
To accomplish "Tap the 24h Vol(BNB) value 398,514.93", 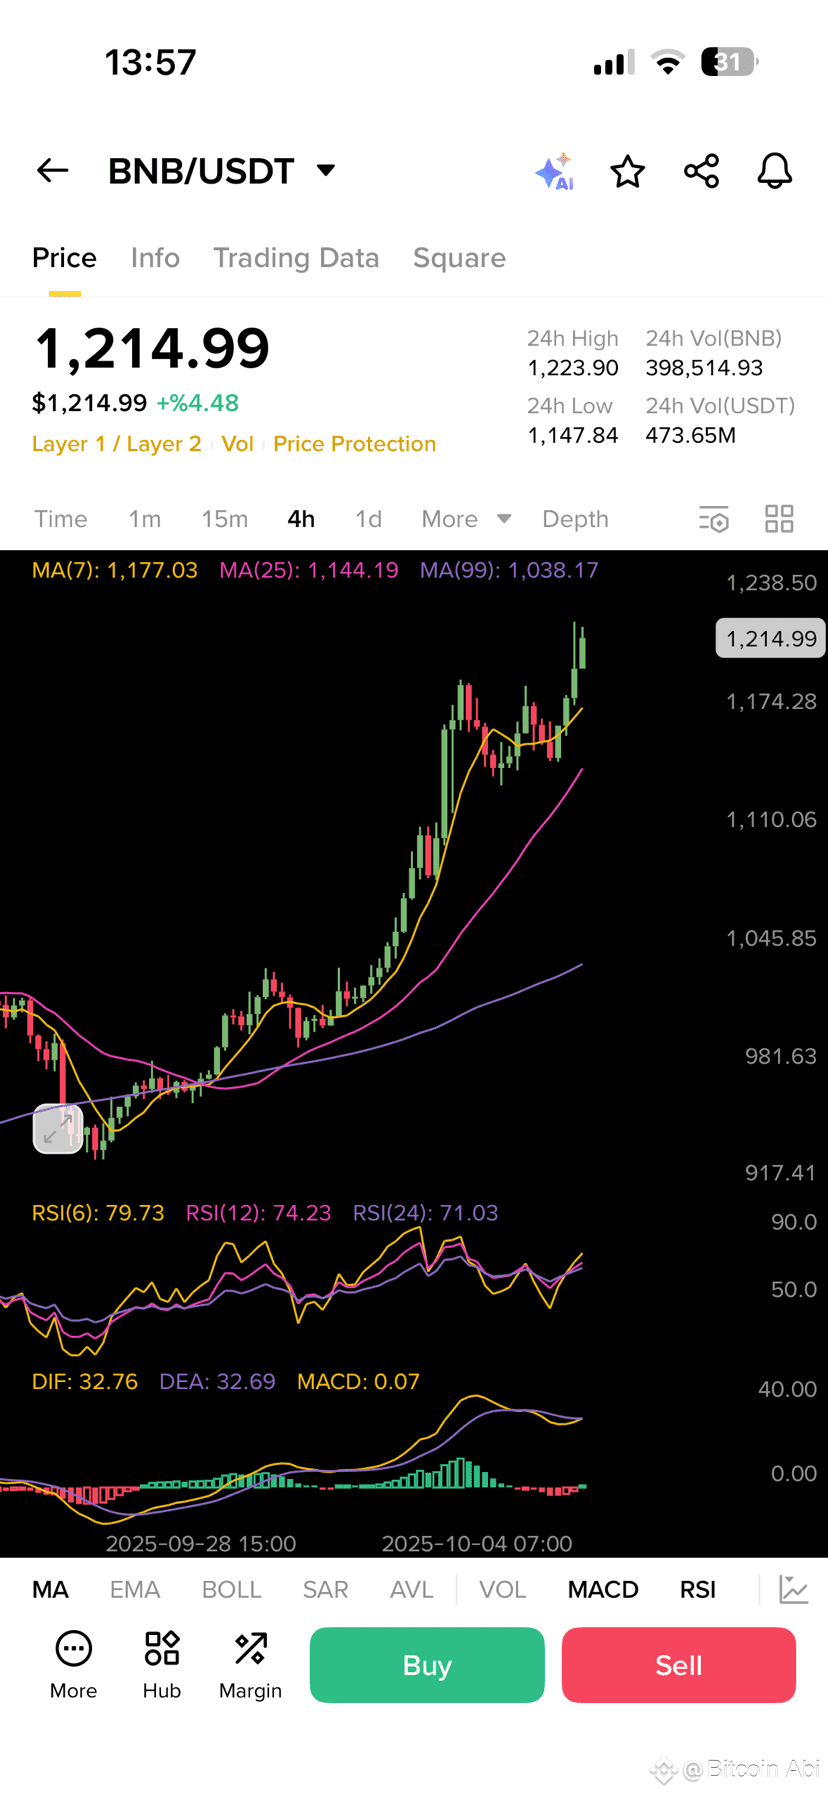I will pyautogui.click(x=704, y=368).
